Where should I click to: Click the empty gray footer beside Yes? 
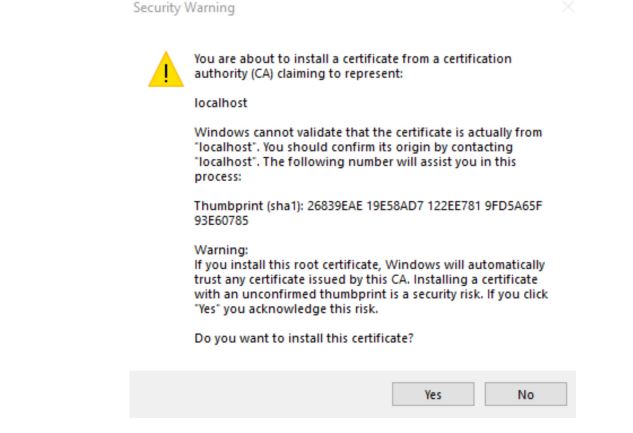[x=260, y=394]
